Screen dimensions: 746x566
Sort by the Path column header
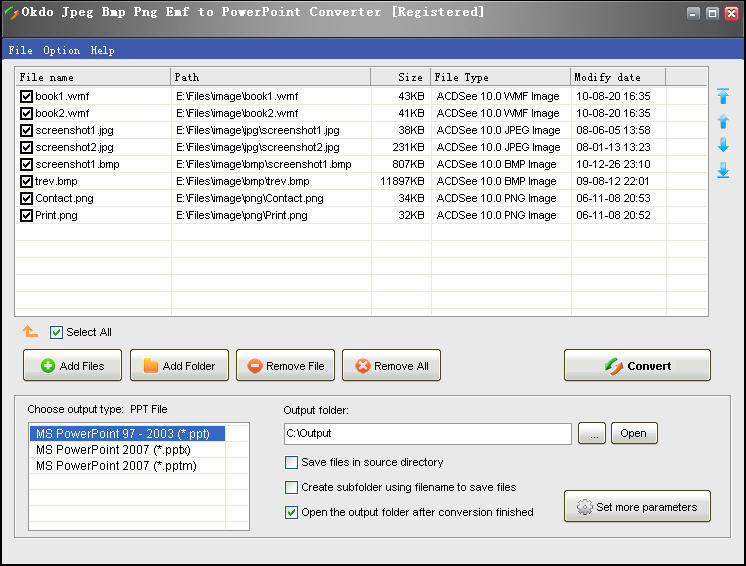pos(271,77)
